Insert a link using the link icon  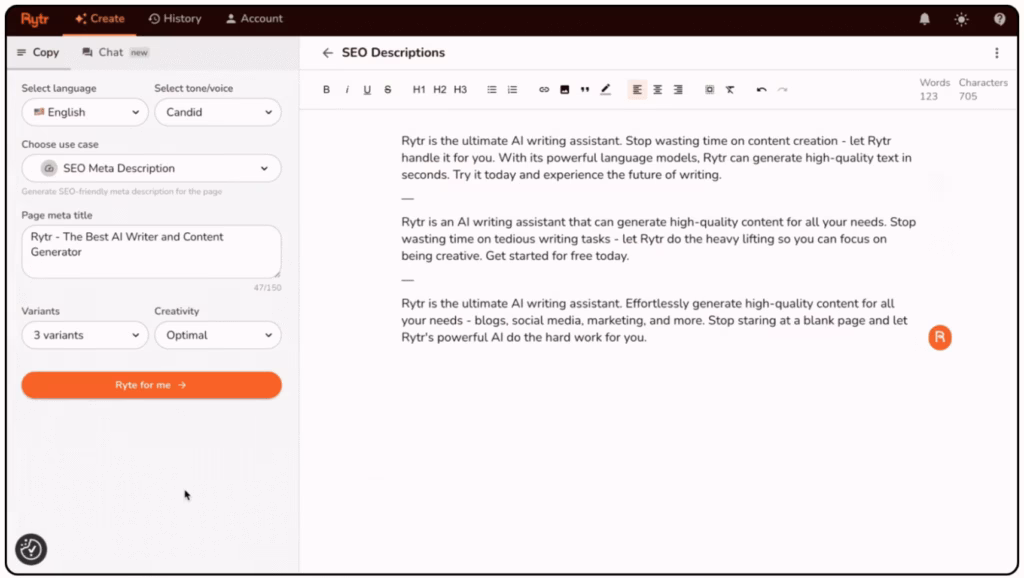click(544, 90)
